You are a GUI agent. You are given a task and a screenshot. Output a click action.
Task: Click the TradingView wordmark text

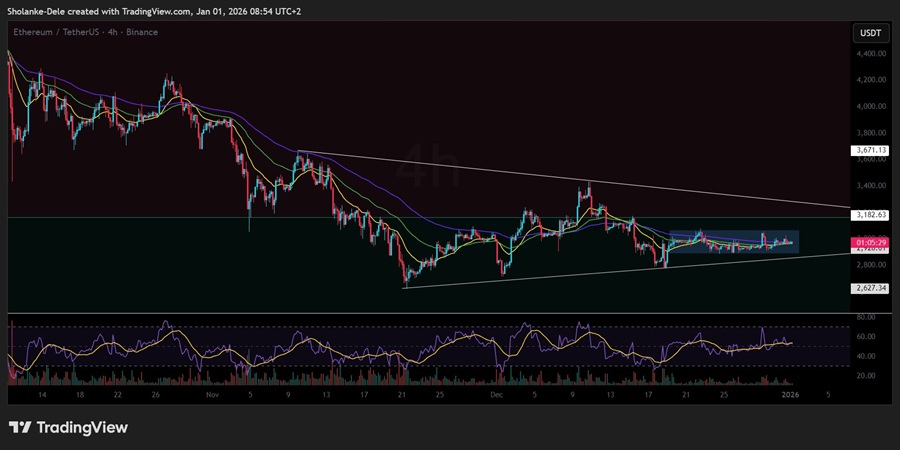[x=82, y=427]
